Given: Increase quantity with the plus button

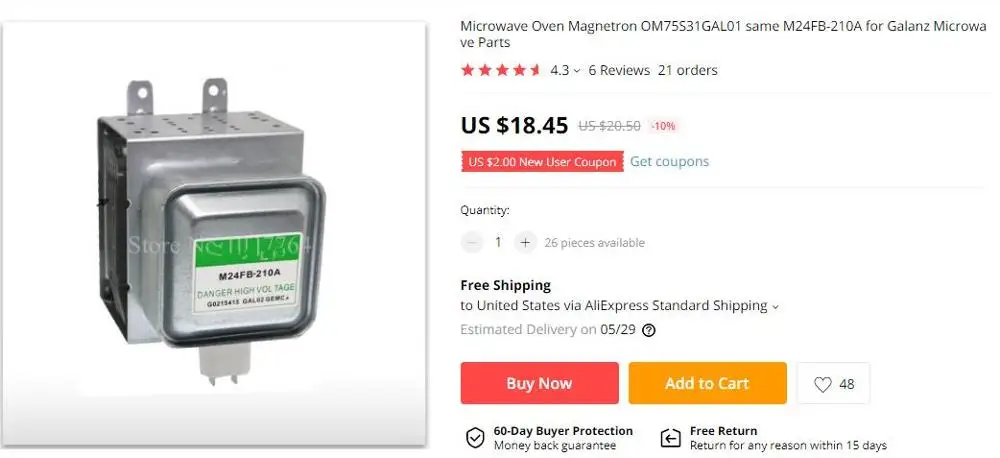Looking at the screenshot, I should click(x=525, y=242).
